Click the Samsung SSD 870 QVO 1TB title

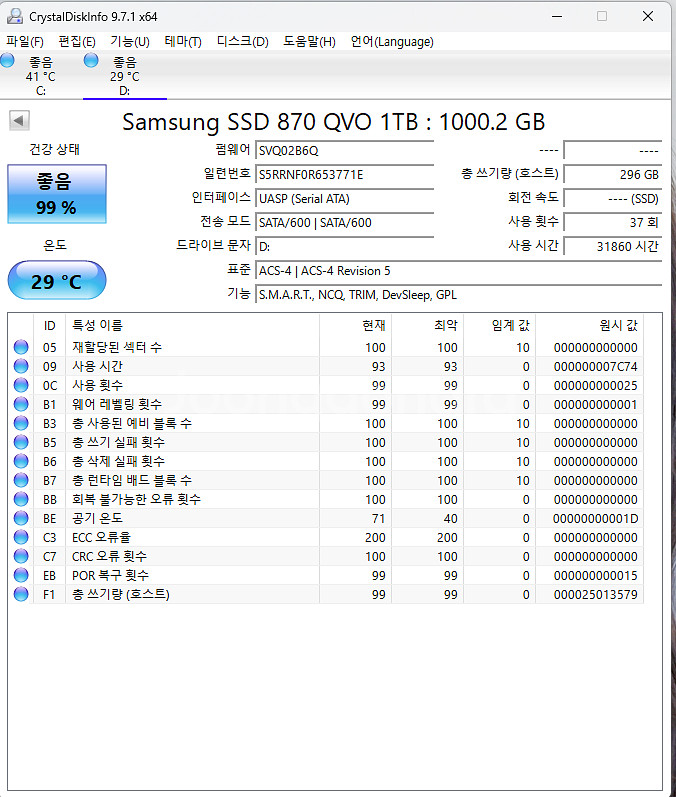click(333, 122)
